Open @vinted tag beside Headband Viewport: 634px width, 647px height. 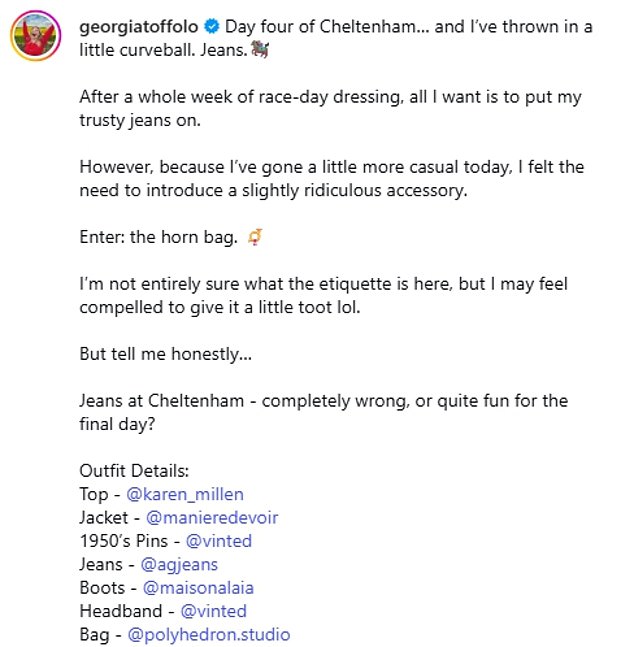click(213, 611)
